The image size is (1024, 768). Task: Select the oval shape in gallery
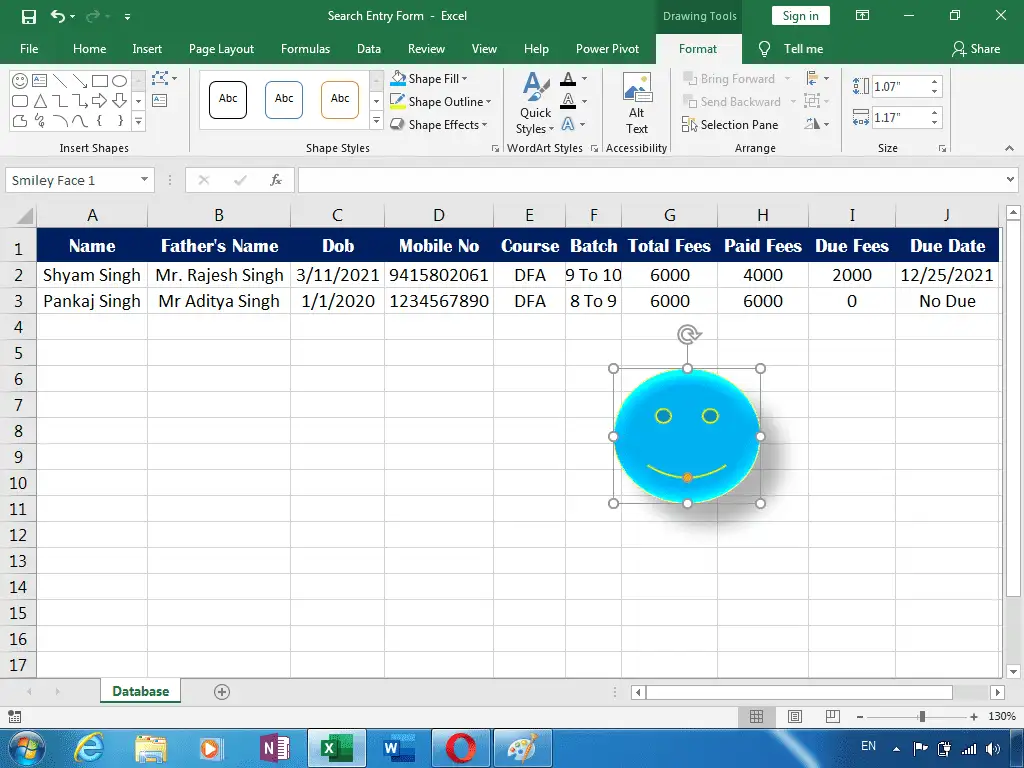pyautogui.click(x=119, y=81)
